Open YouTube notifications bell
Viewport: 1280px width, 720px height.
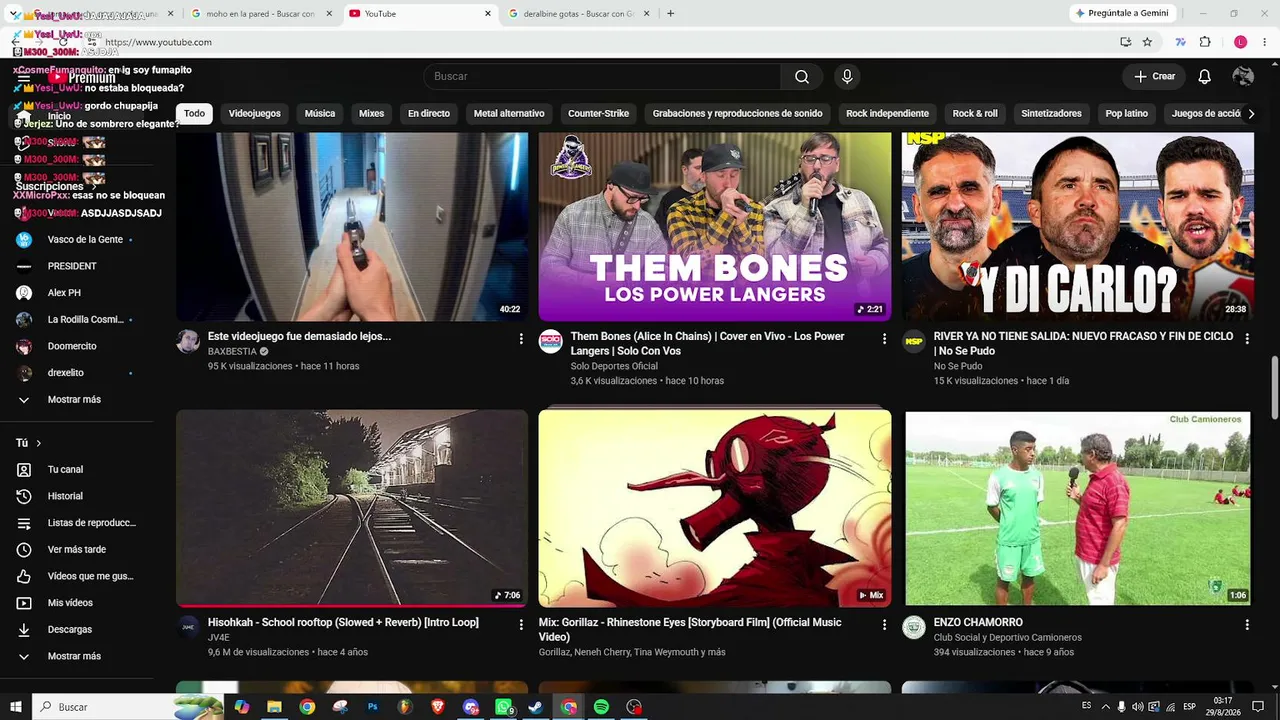1205,77
